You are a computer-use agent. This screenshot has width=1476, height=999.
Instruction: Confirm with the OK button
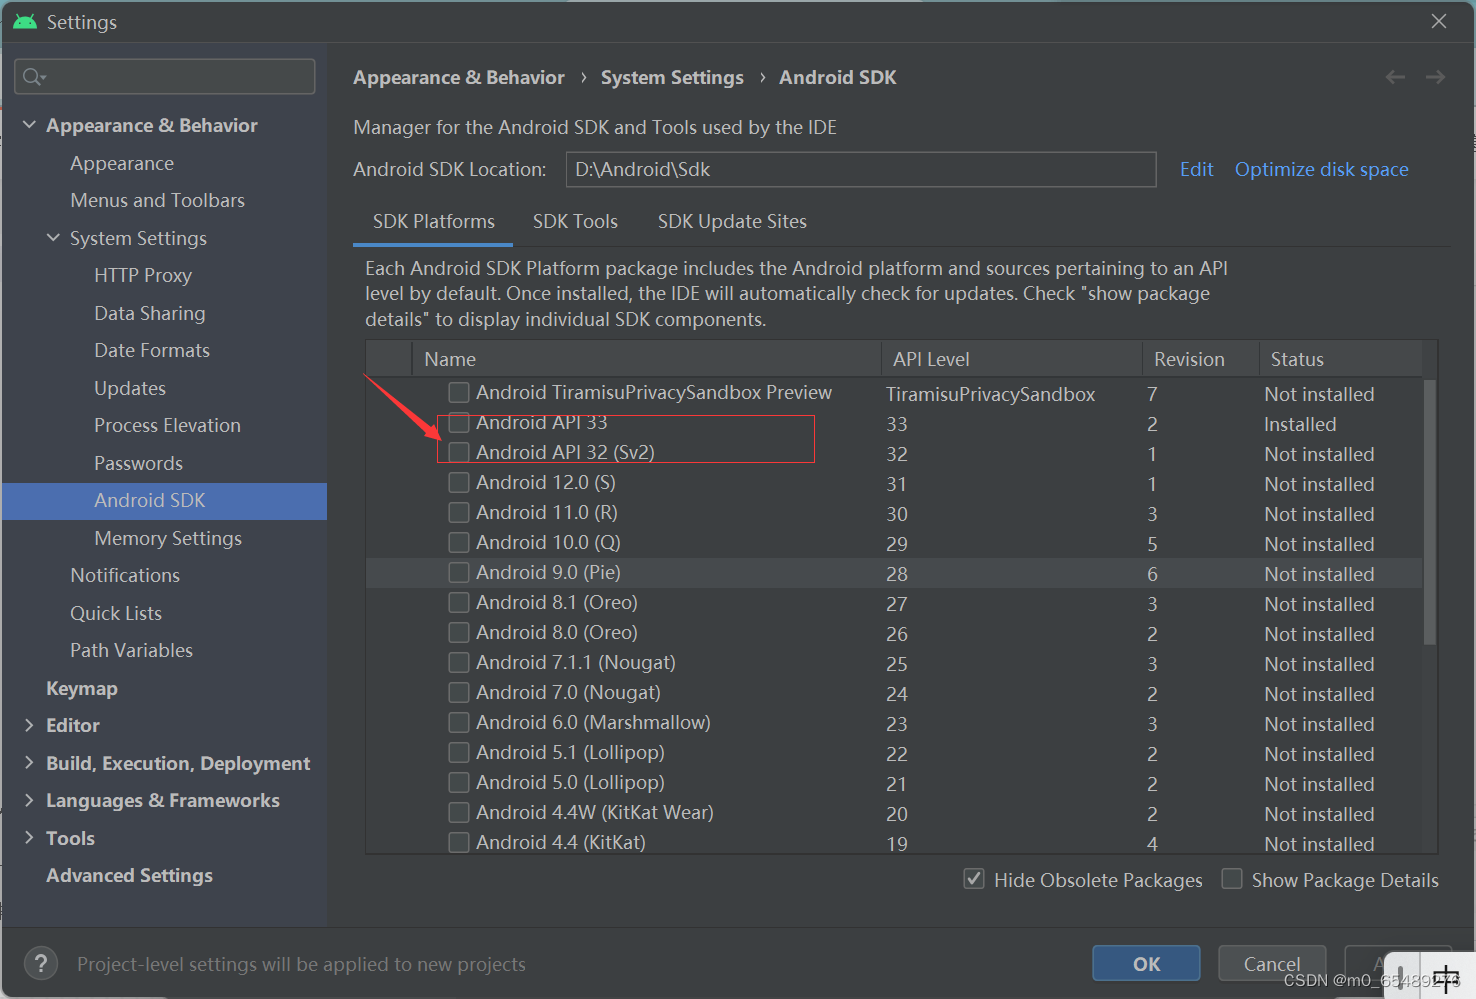tap(1146, 963)
